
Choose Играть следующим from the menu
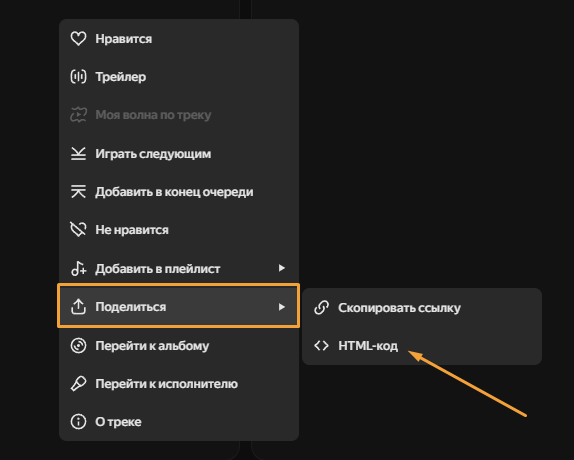click(179, 154)
